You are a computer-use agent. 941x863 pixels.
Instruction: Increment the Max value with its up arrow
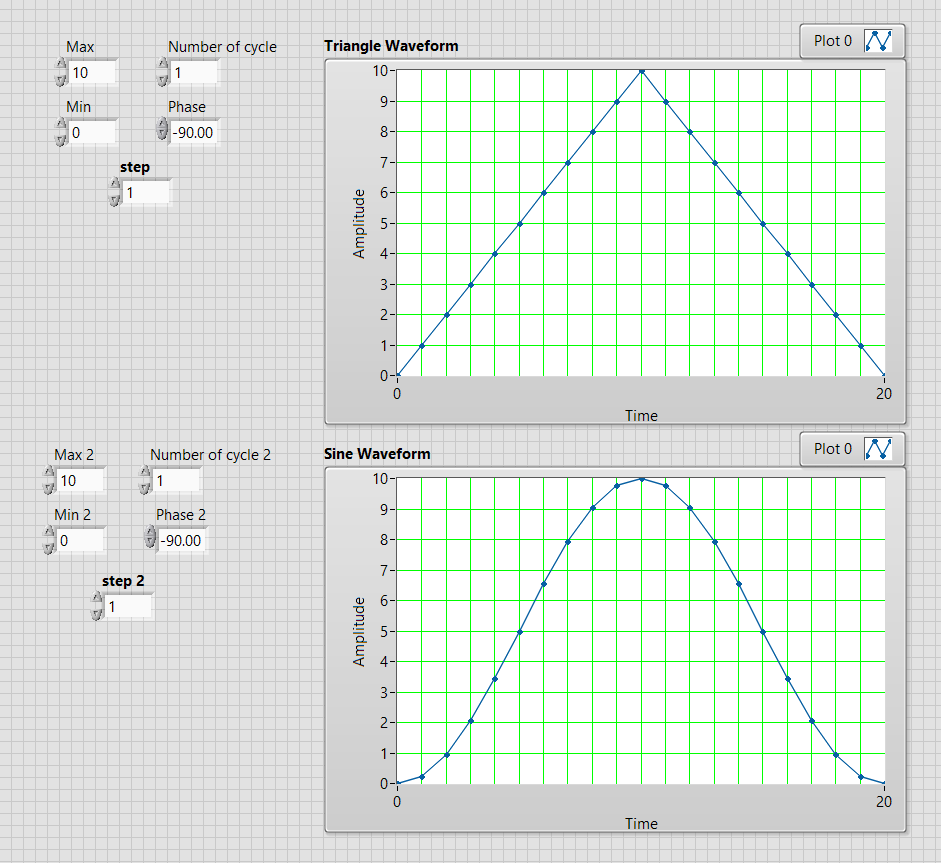61,64
